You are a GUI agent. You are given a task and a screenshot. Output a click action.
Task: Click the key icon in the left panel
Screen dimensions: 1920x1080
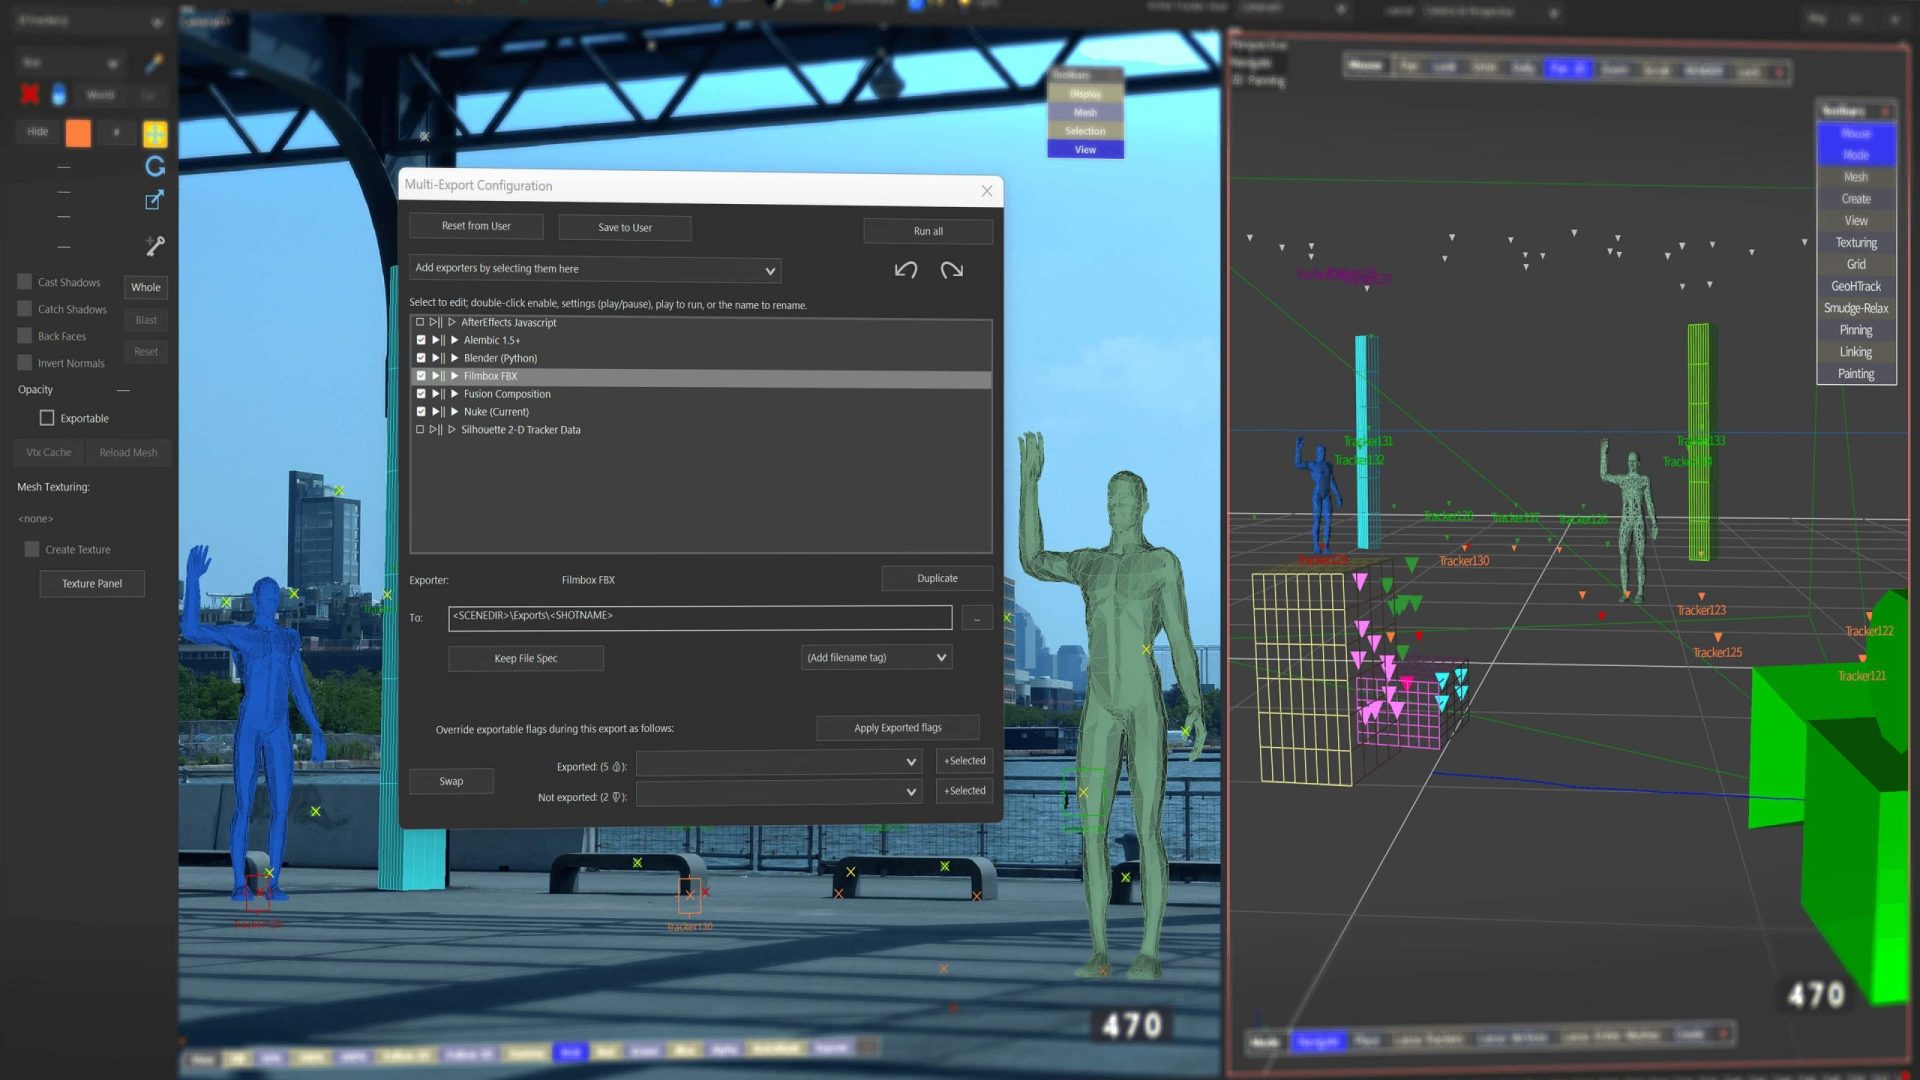coord(155,245)
